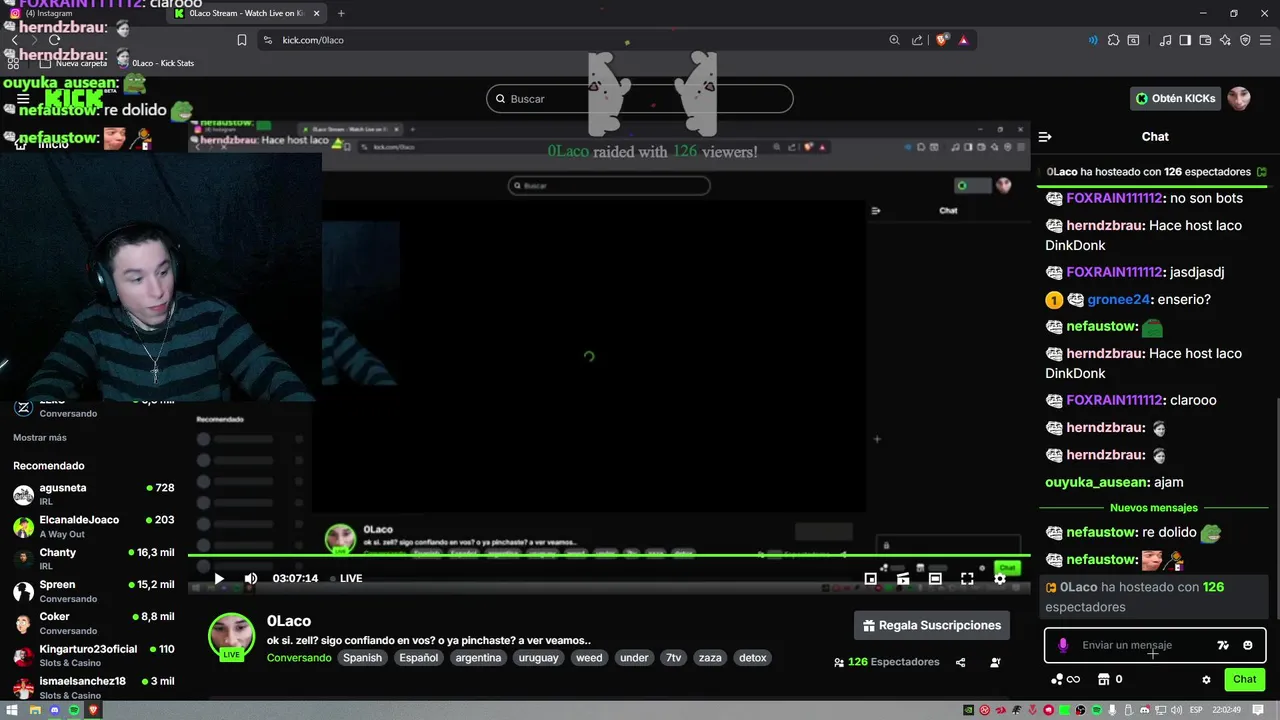
Task: Enter fullscreen on the player
Action: pyautogui.click(x=967, y=578)
